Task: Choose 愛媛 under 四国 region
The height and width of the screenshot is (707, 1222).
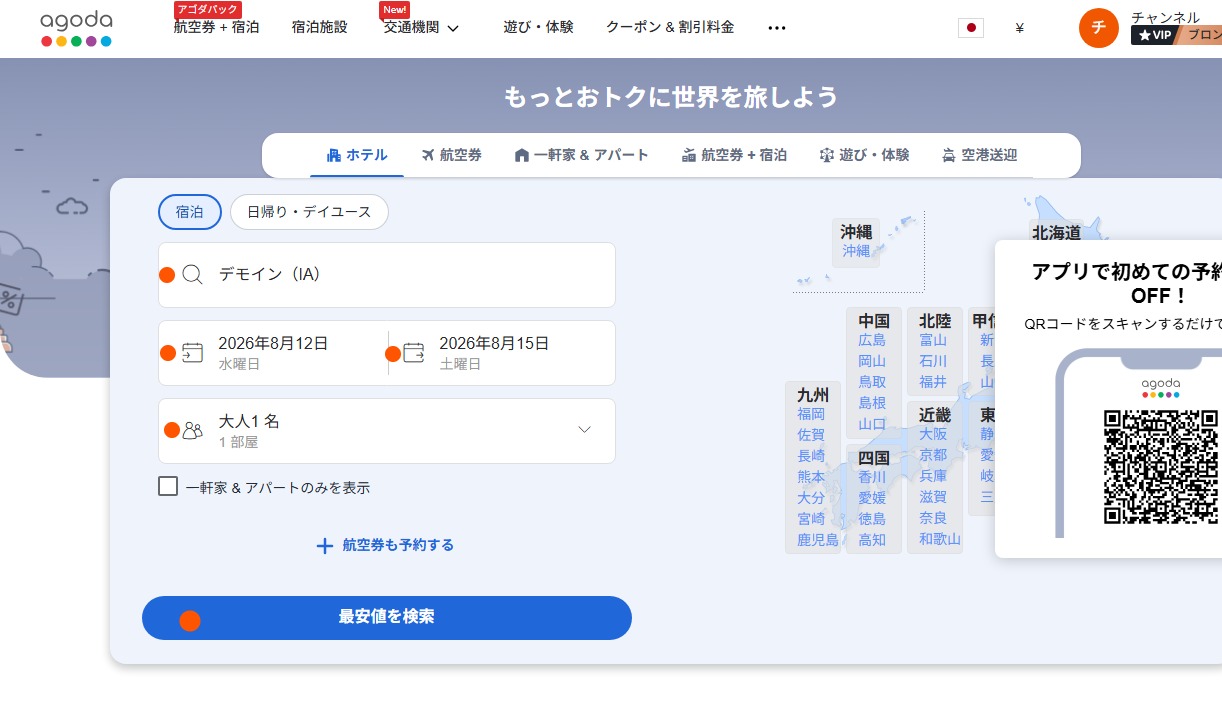Action: (872, 498)
